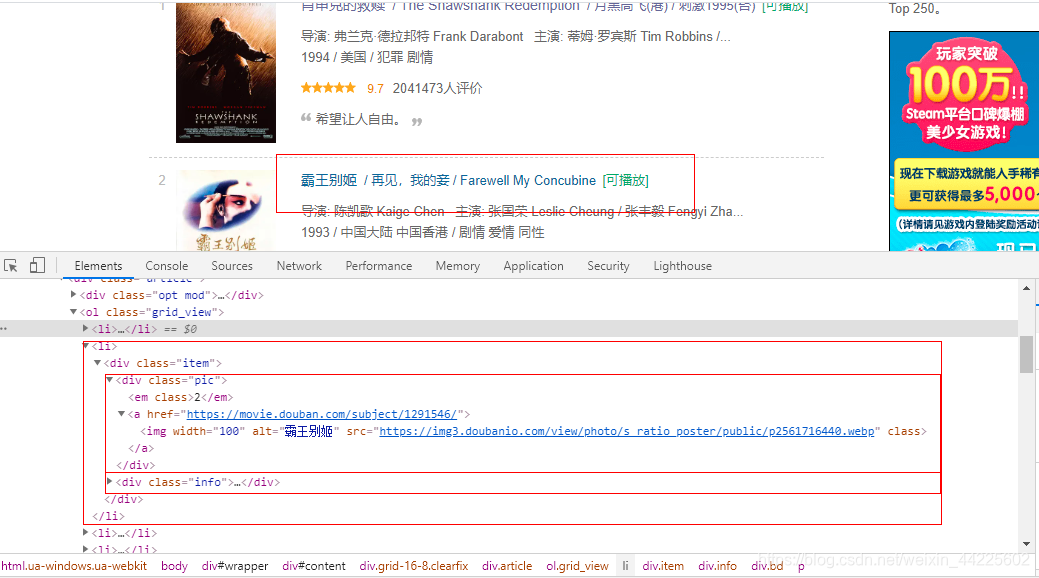
Task: Switch to the Sources tab
Action: (232, 266)
